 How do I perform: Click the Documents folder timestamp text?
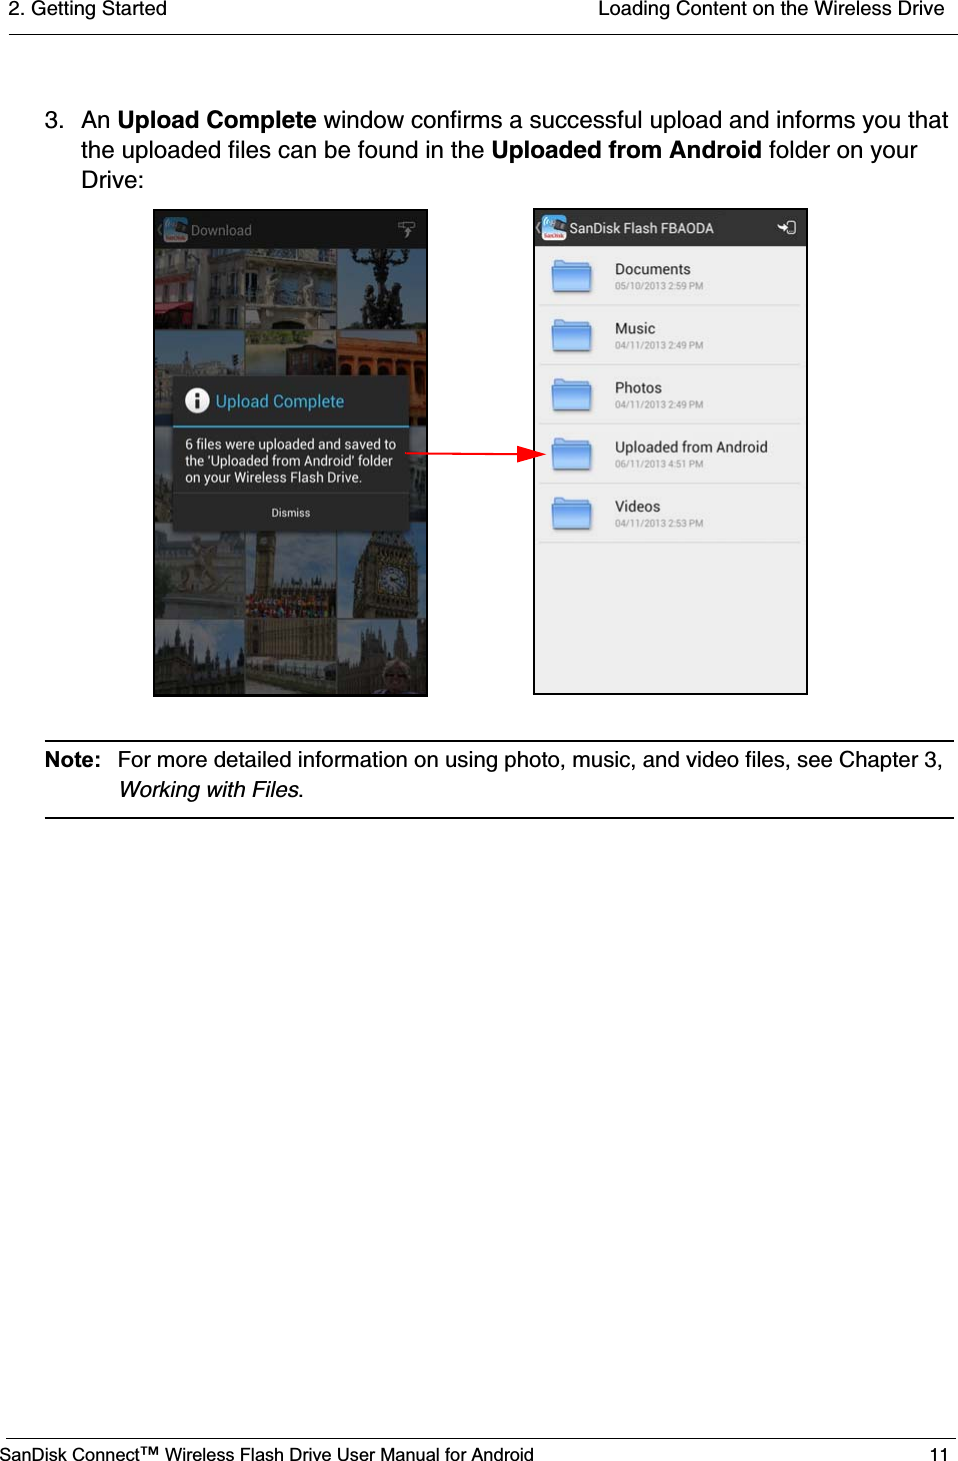click(657, 285)
